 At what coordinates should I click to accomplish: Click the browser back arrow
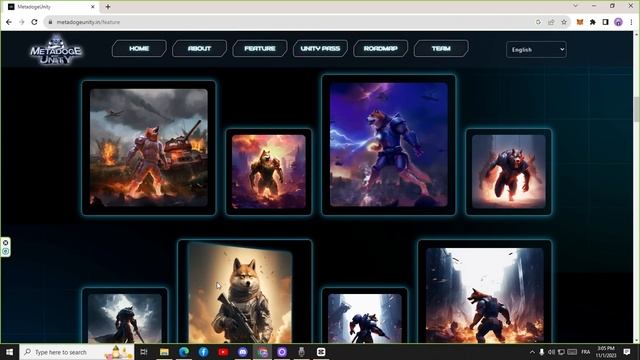pyautogui.click(x=9, y=22)
